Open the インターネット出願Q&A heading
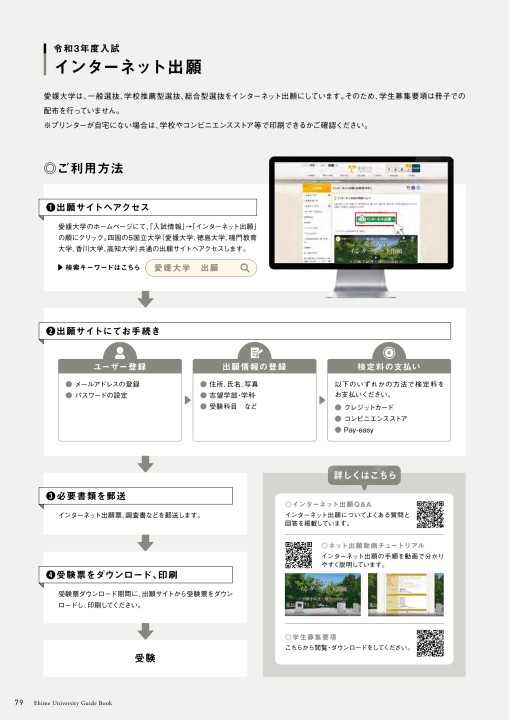The image size is (509, 720). (328, 504)
